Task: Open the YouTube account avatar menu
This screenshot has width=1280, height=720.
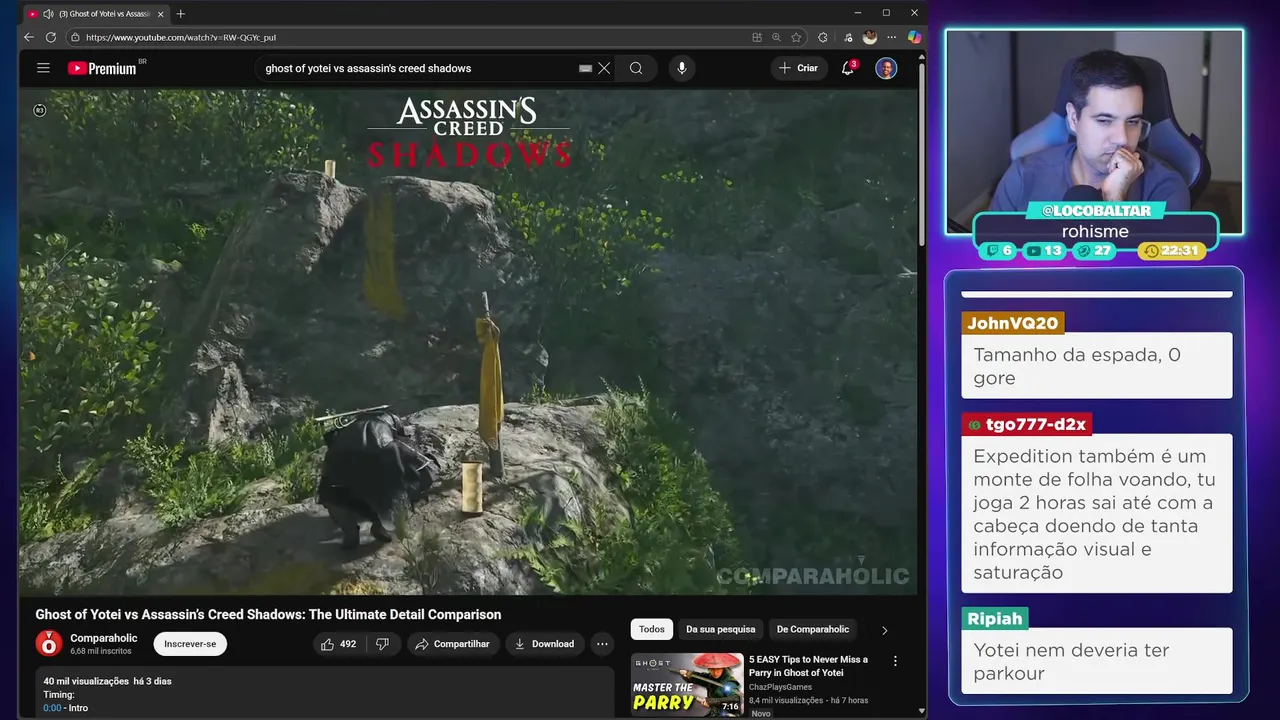Action: pos(886,68)
